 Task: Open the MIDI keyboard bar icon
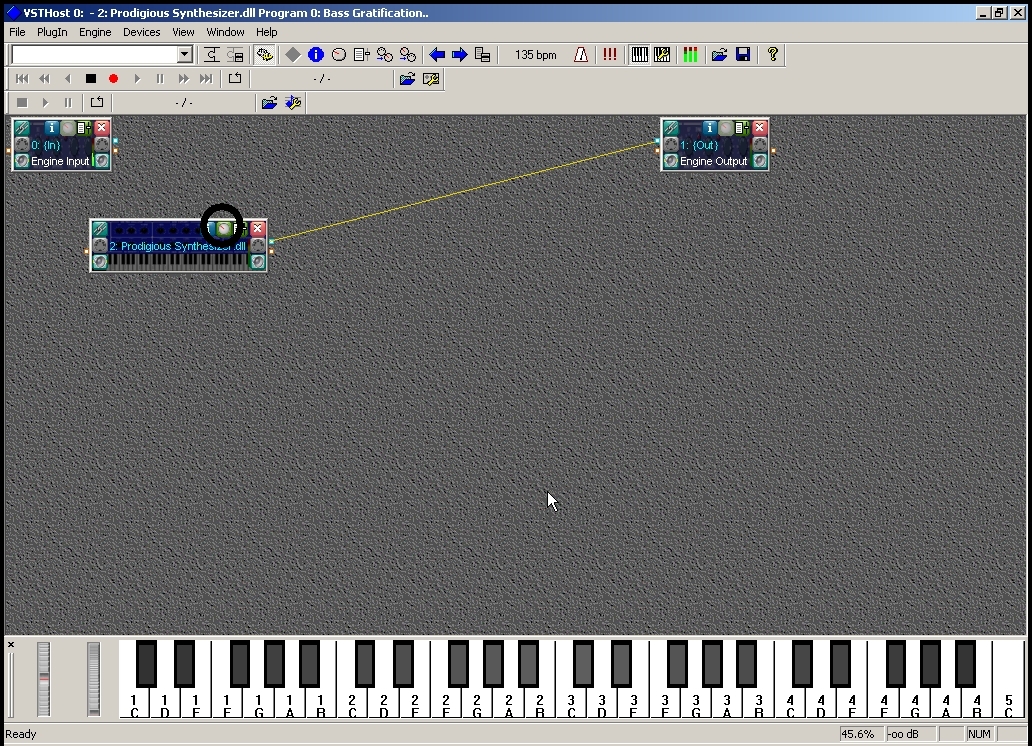coord(640,54)
